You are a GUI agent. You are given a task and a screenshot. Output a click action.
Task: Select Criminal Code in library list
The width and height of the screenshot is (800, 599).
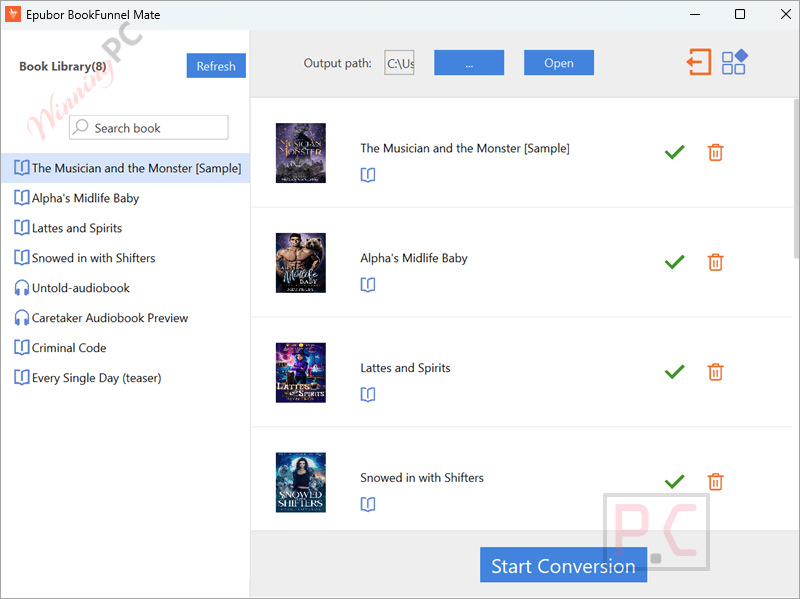[x=125, y=347]
